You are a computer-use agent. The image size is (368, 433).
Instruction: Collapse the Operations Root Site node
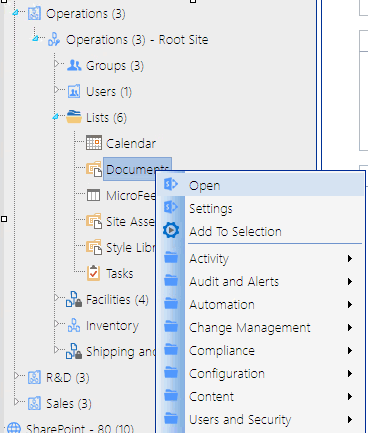(35, 38)
